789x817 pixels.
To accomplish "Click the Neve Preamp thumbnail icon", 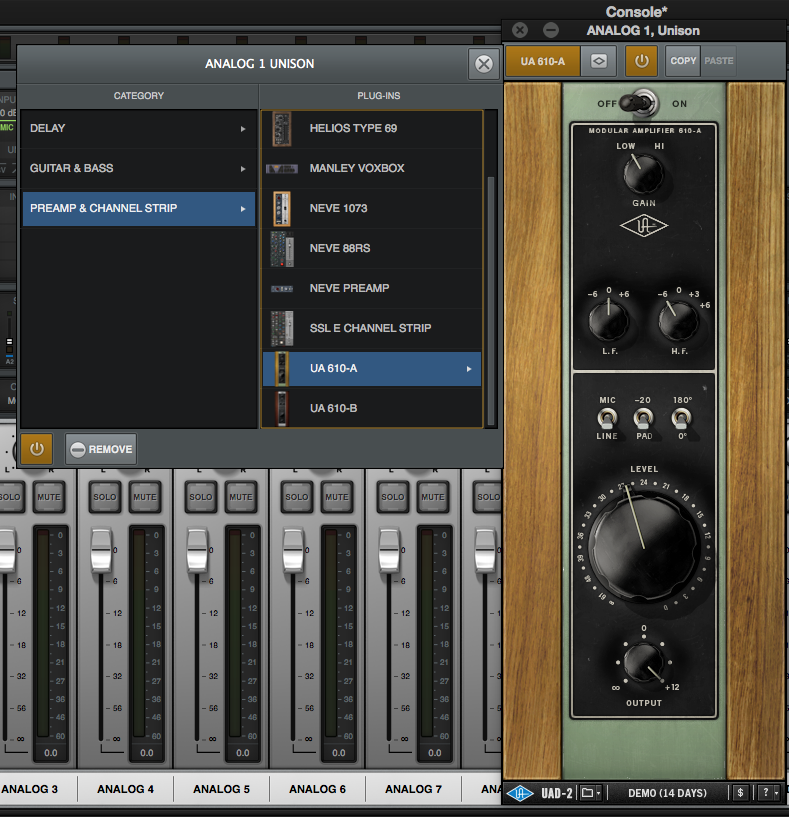I will point(282,288).
